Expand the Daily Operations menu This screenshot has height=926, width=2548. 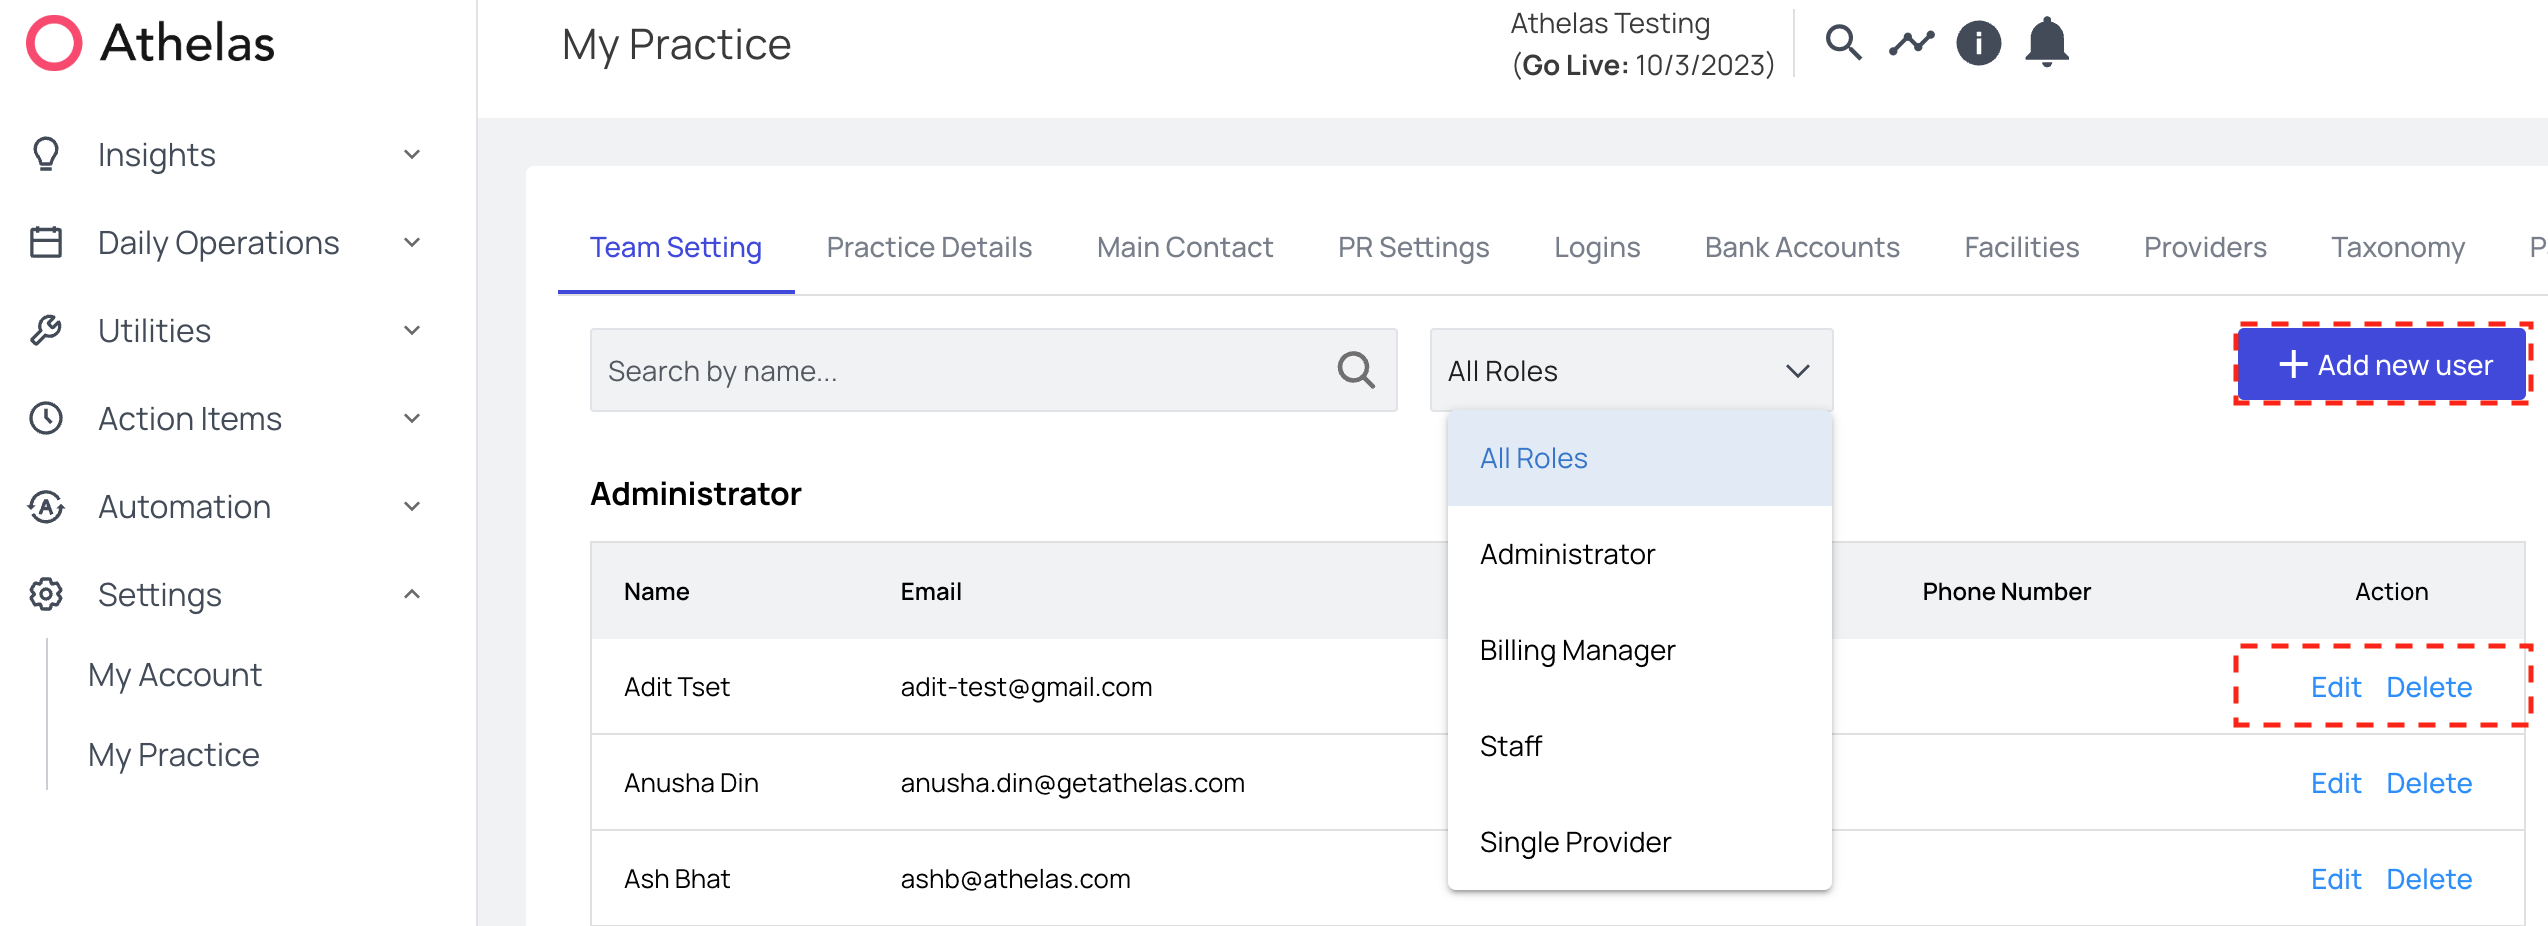(412, 242)
